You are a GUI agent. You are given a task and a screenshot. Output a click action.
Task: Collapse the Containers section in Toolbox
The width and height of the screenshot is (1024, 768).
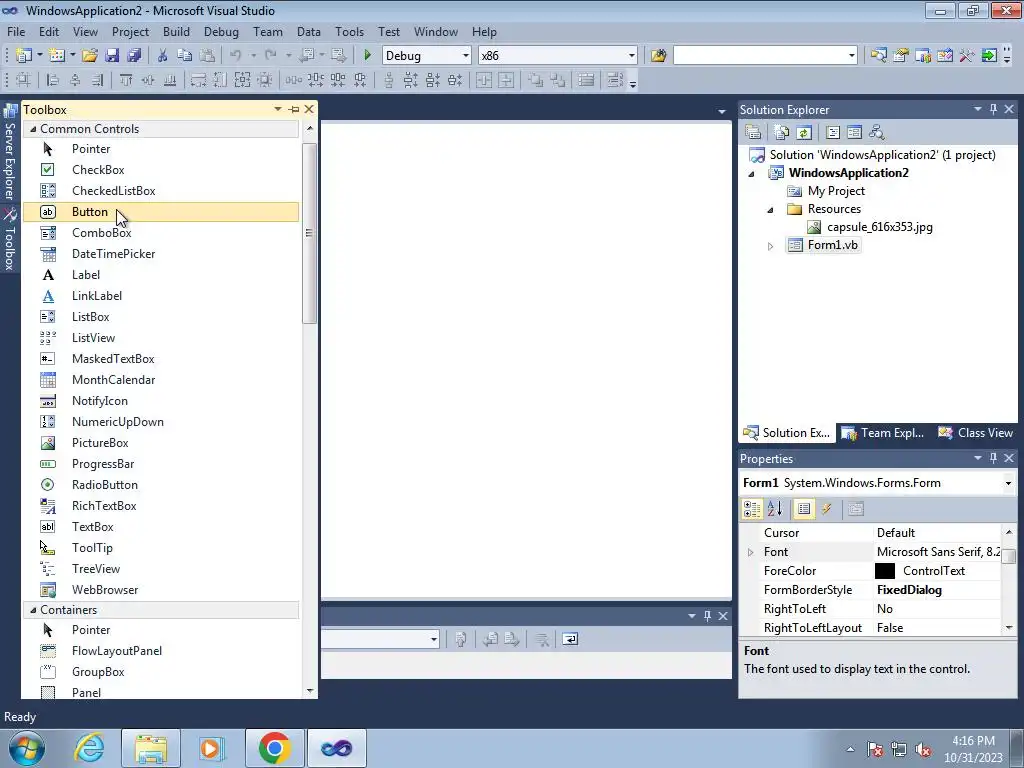pyautogui.click(x=33, y=610)
